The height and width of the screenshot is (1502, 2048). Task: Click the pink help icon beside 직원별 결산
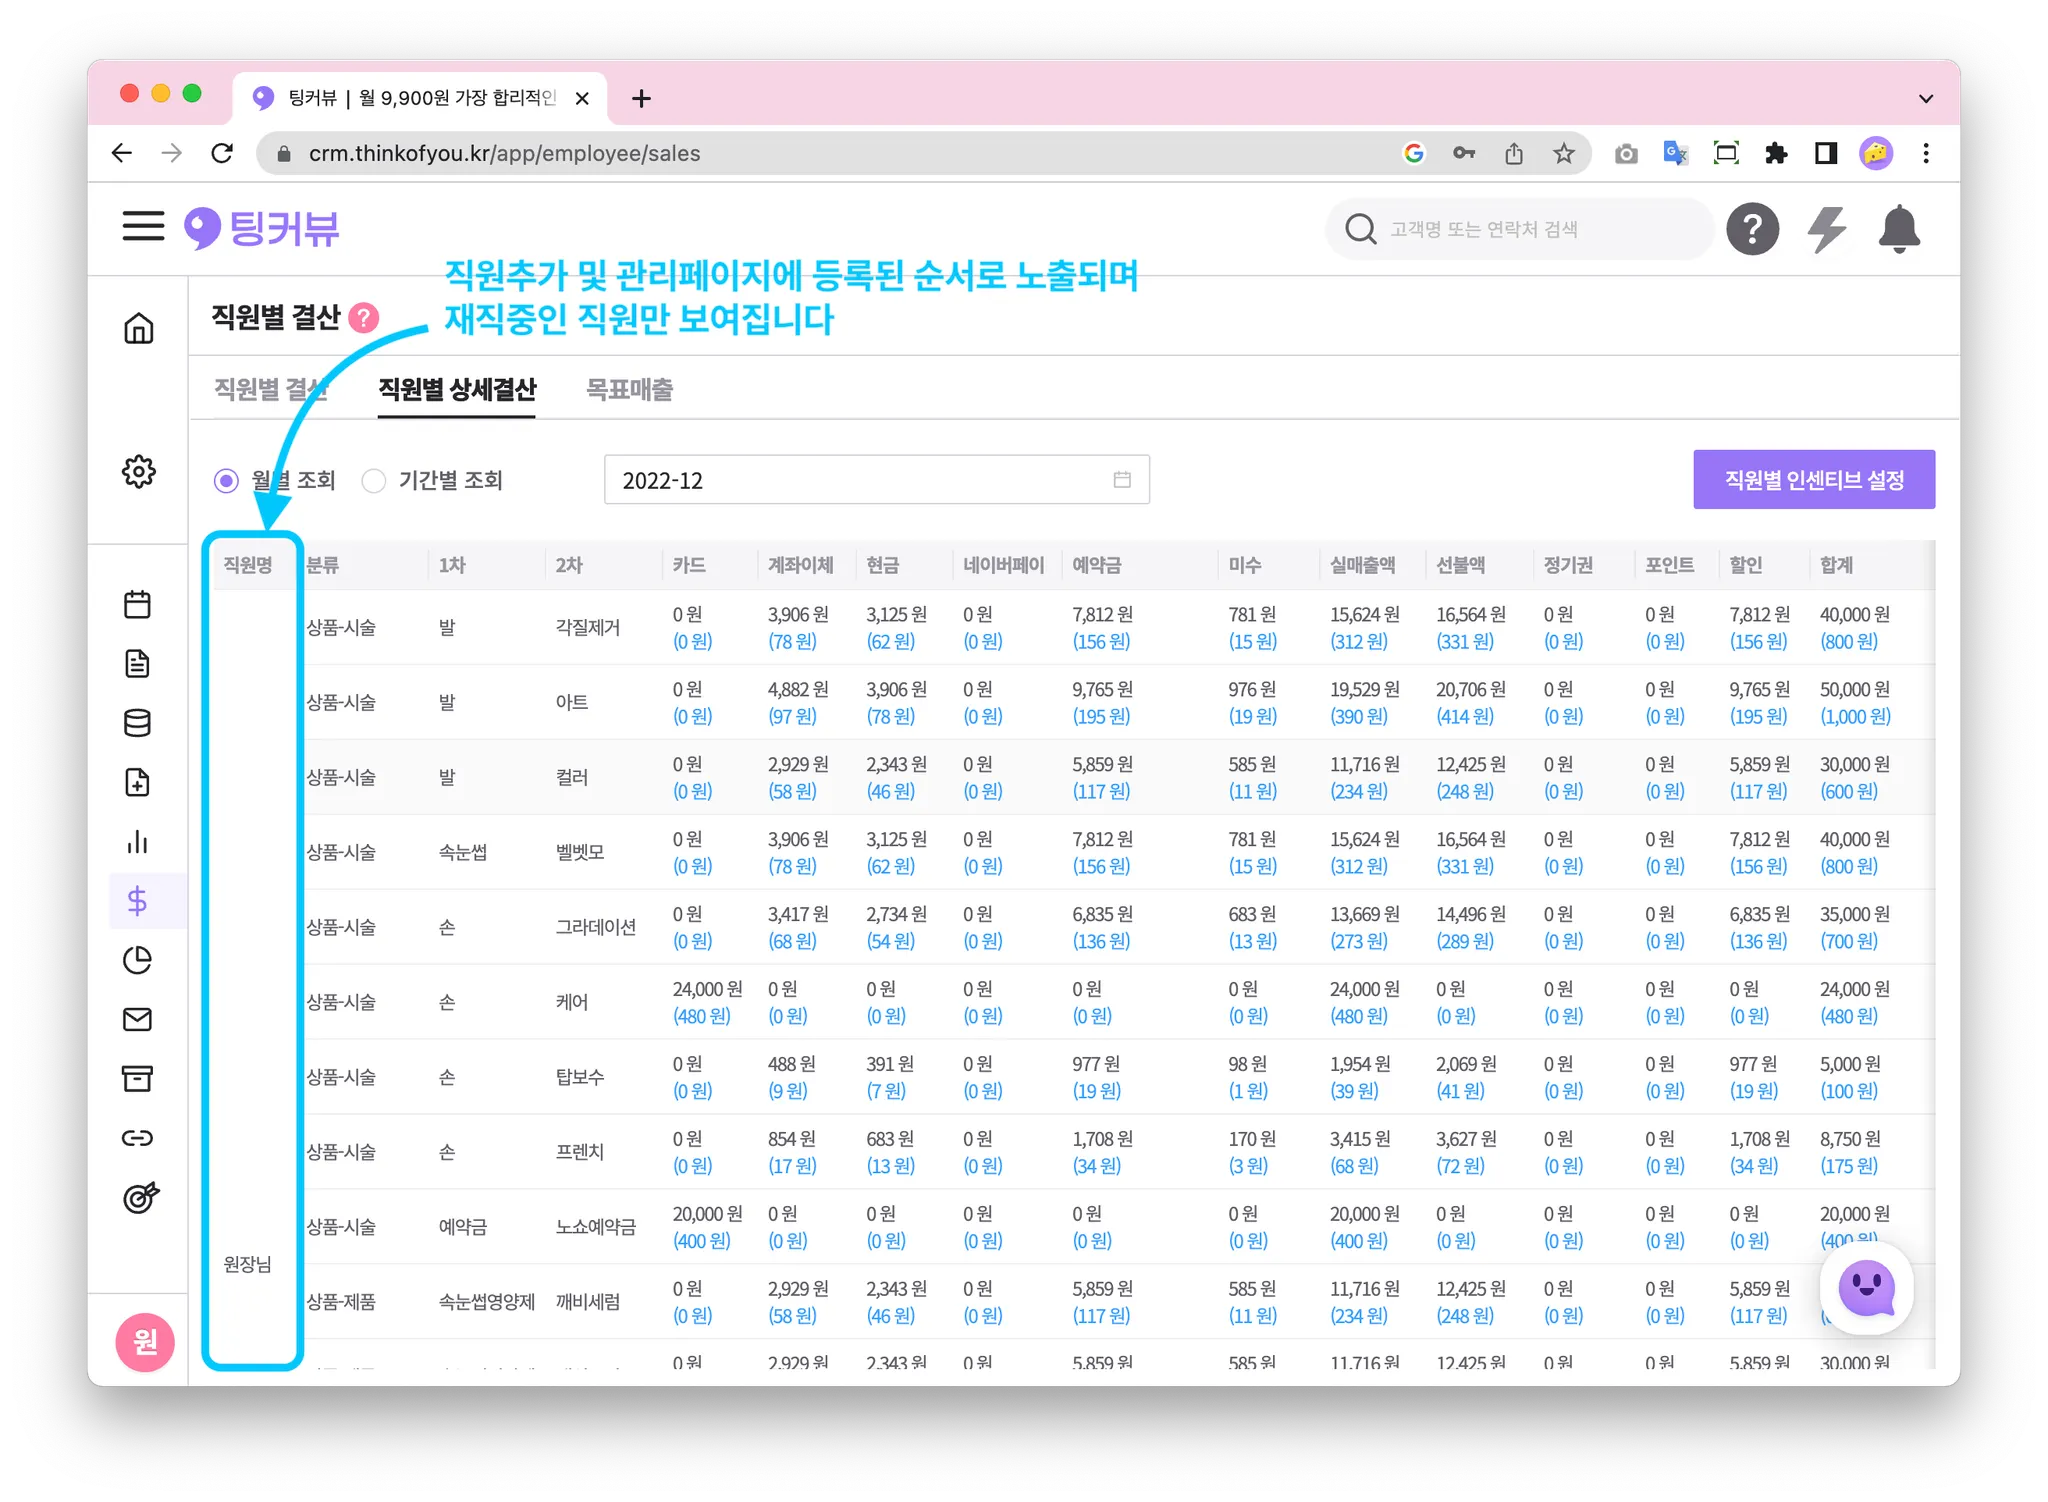363,318
